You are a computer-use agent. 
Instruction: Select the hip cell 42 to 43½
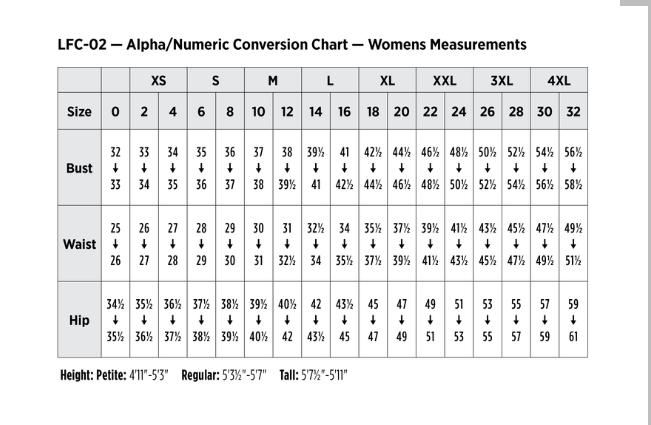point(316,320)
